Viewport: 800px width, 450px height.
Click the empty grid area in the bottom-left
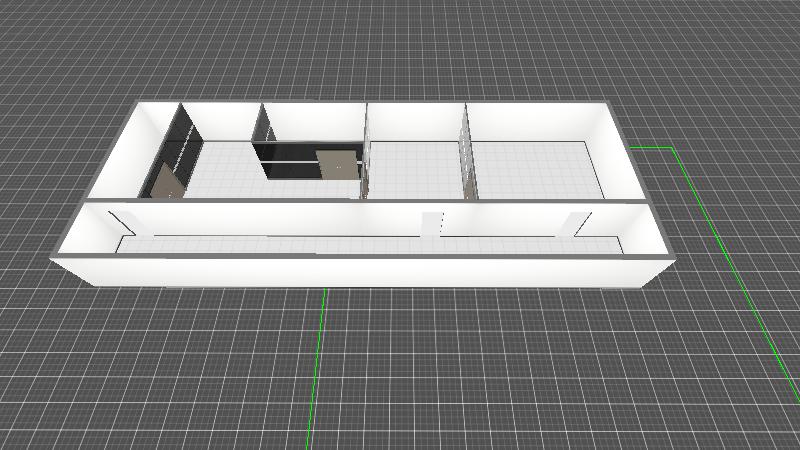coord(120,380)
